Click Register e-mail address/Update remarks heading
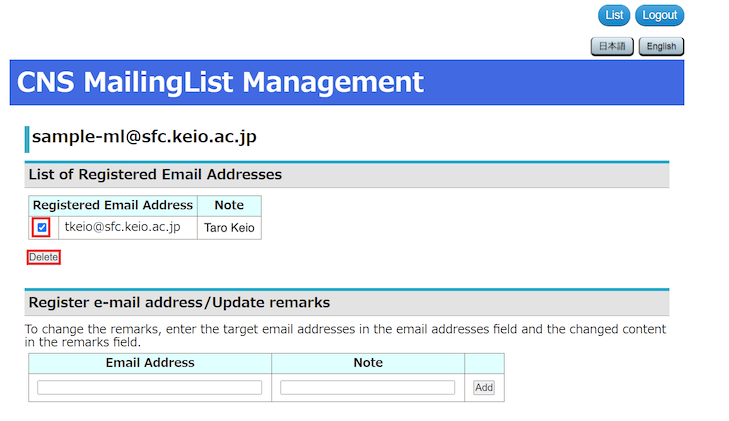729x421 pixels. click(x=179, y=302)
